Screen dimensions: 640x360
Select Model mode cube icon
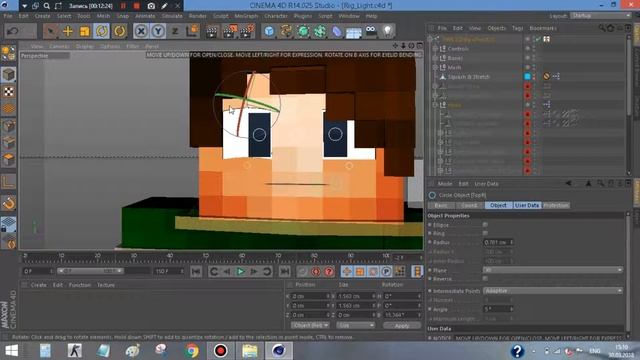[9, 74]
